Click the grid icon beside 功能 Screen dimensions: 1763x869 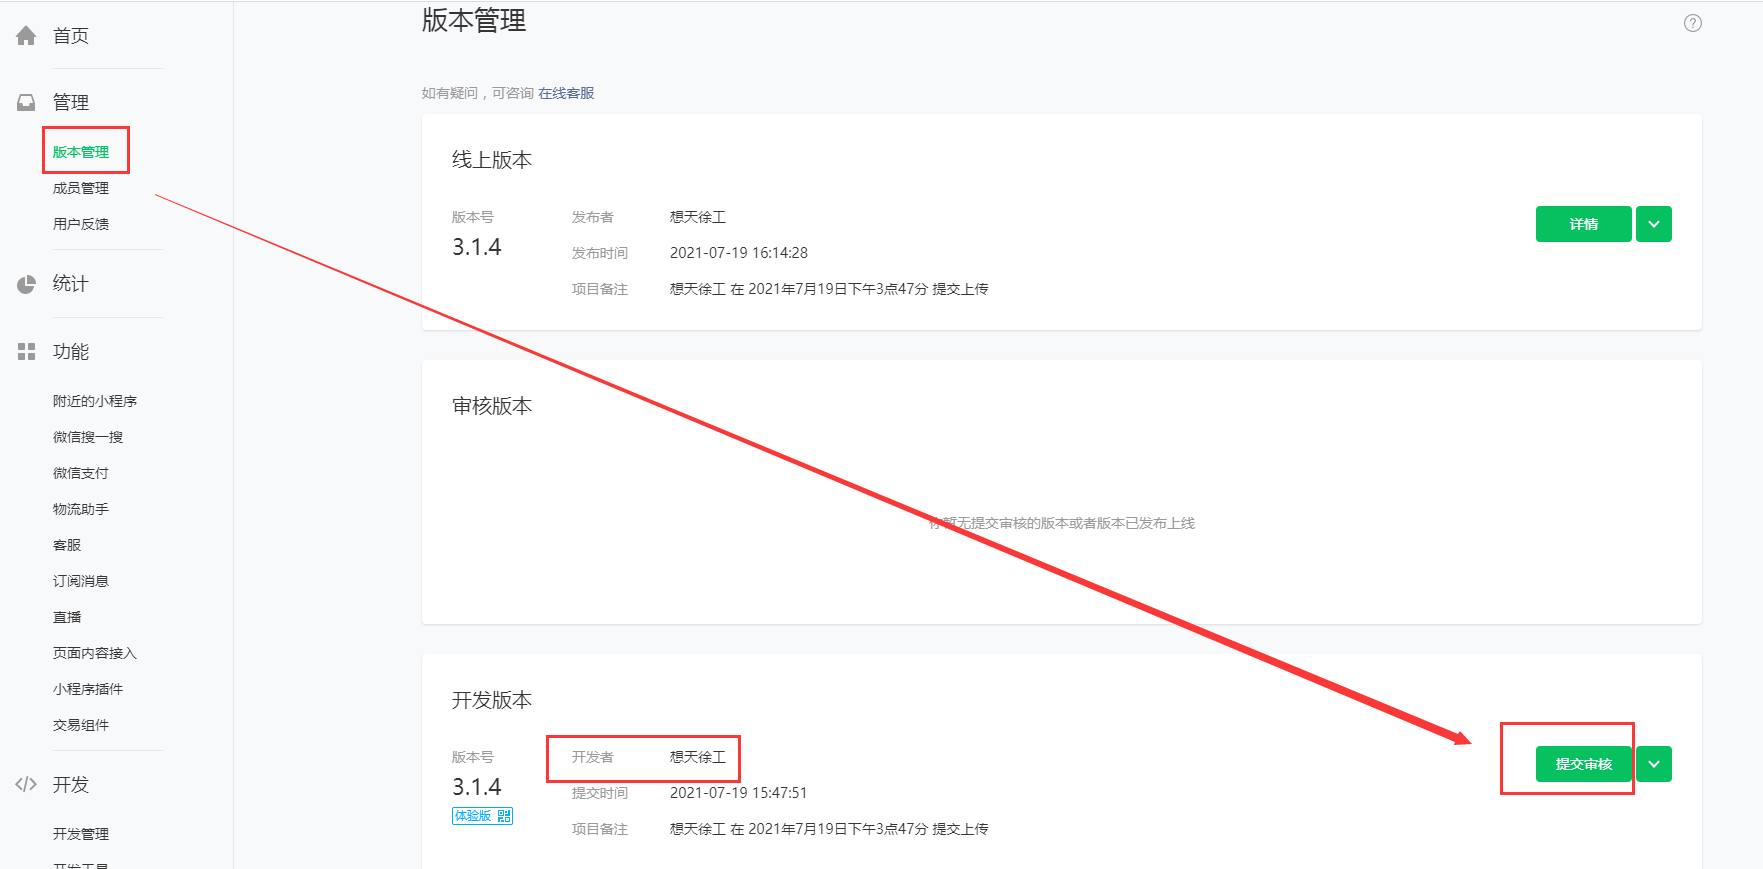click(x=26, y=352)
